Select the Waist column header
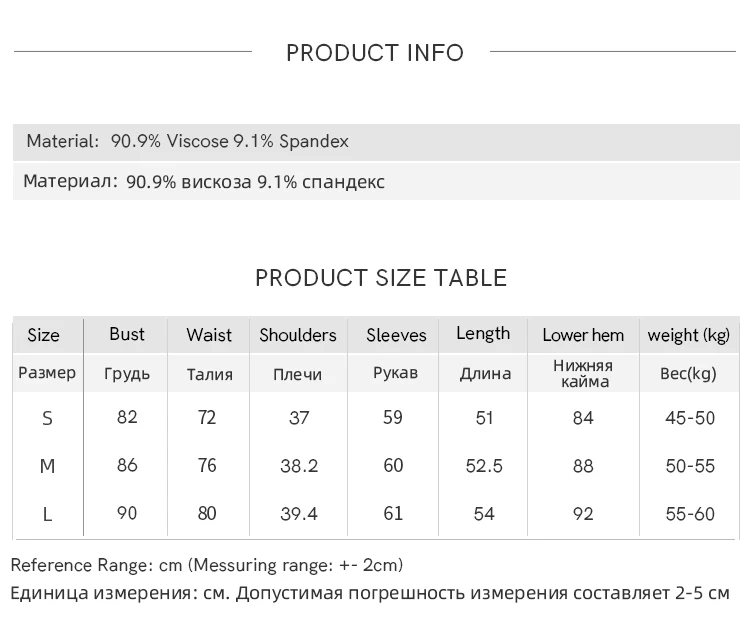This screenshot has height=630, width=750. tap(209, 335)
